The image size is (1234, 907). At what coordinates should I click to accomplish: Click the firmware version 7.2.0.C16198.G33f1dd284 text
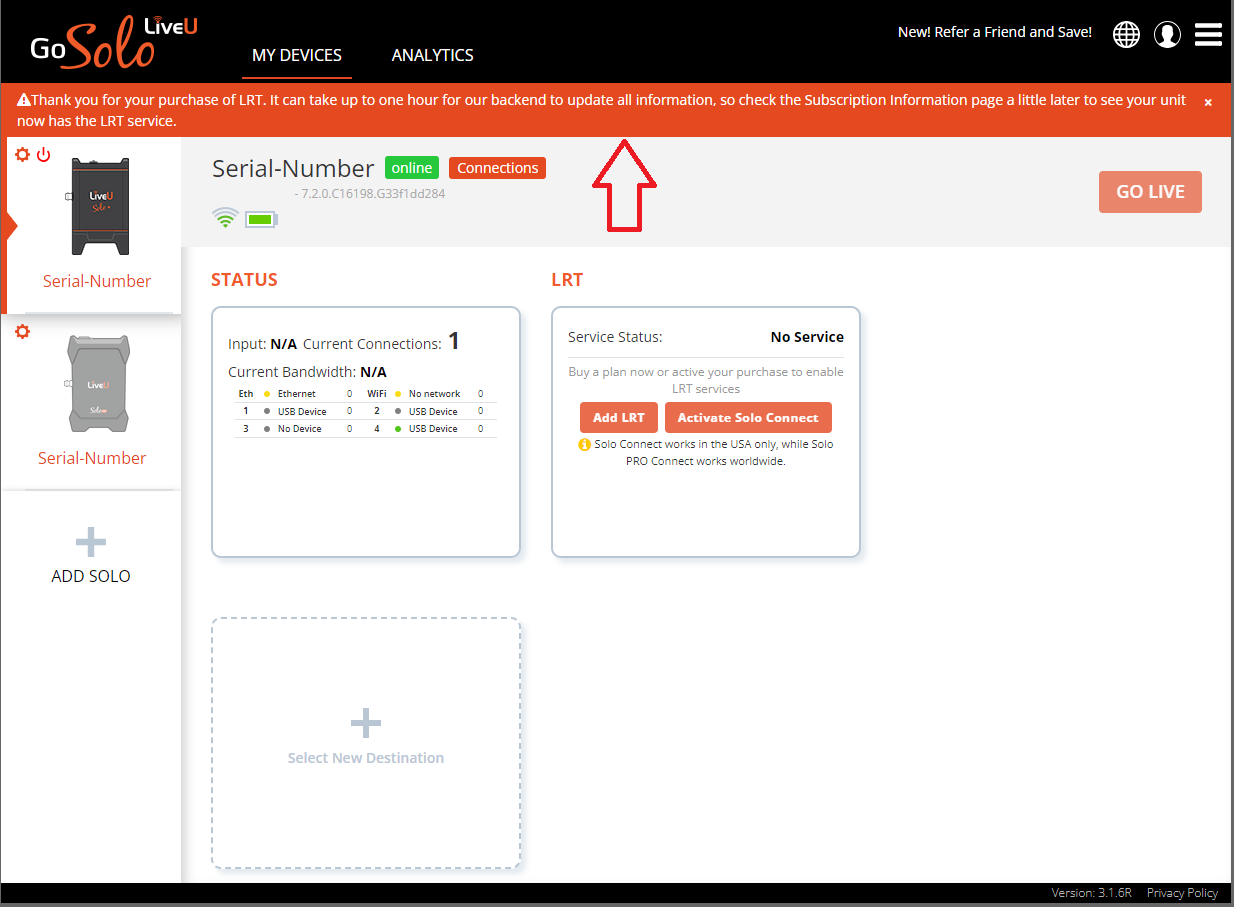(373, 194)
